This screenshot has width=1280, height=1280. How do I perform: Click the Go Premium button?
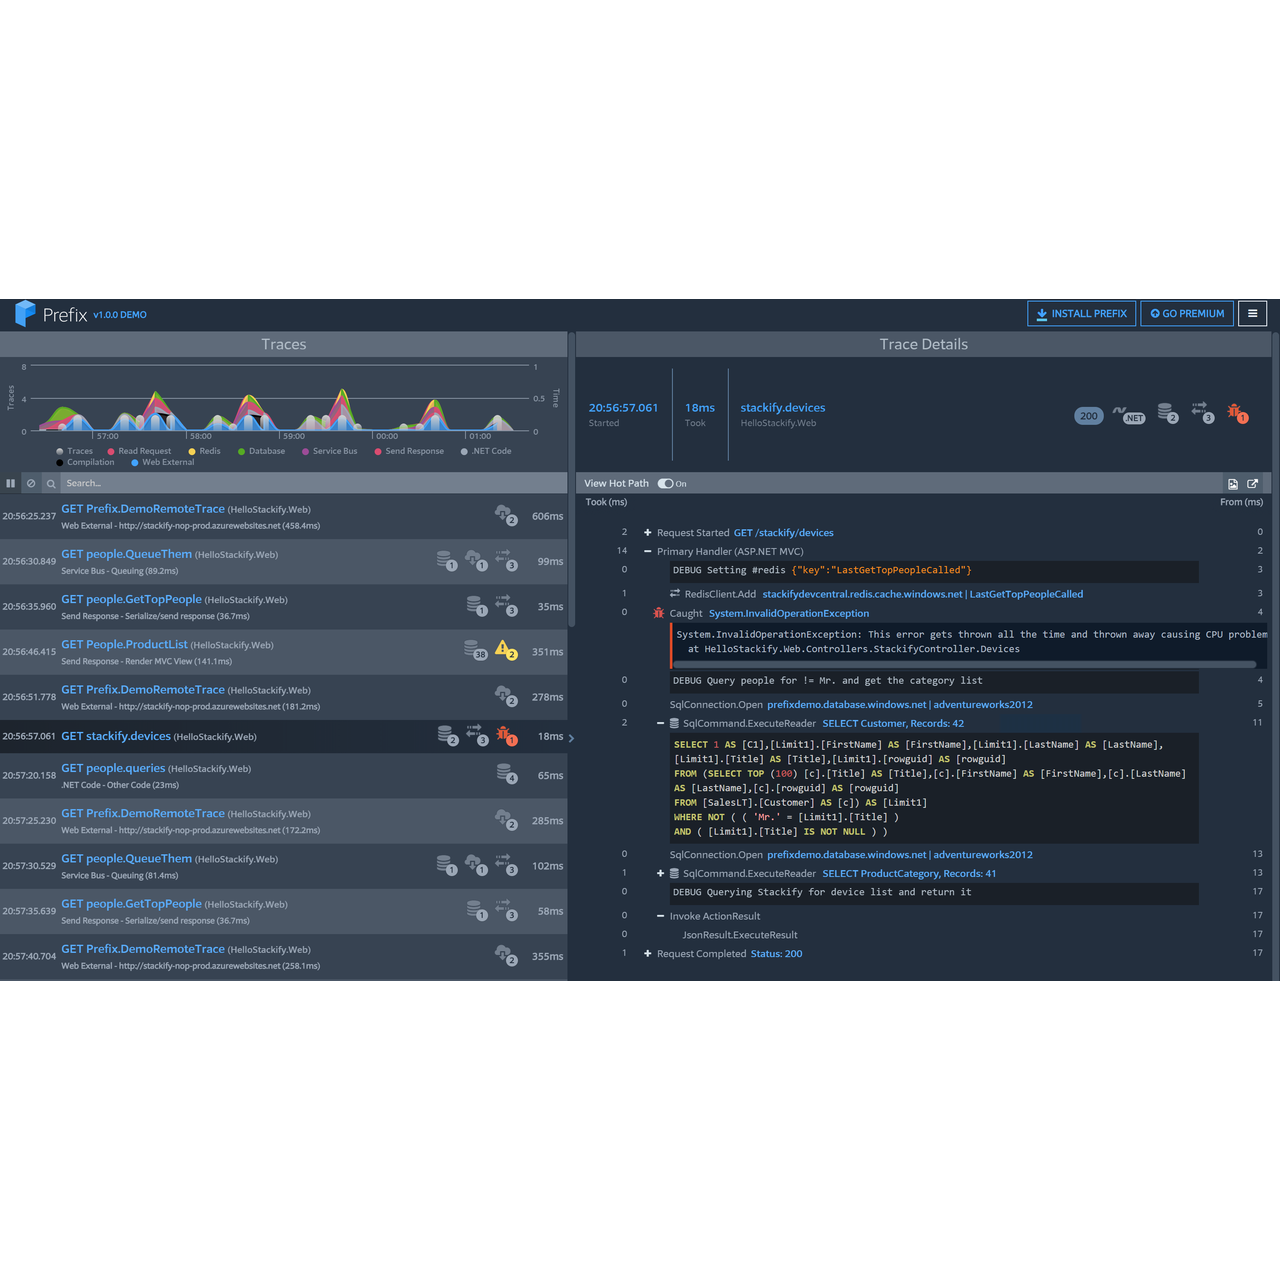1187,314
